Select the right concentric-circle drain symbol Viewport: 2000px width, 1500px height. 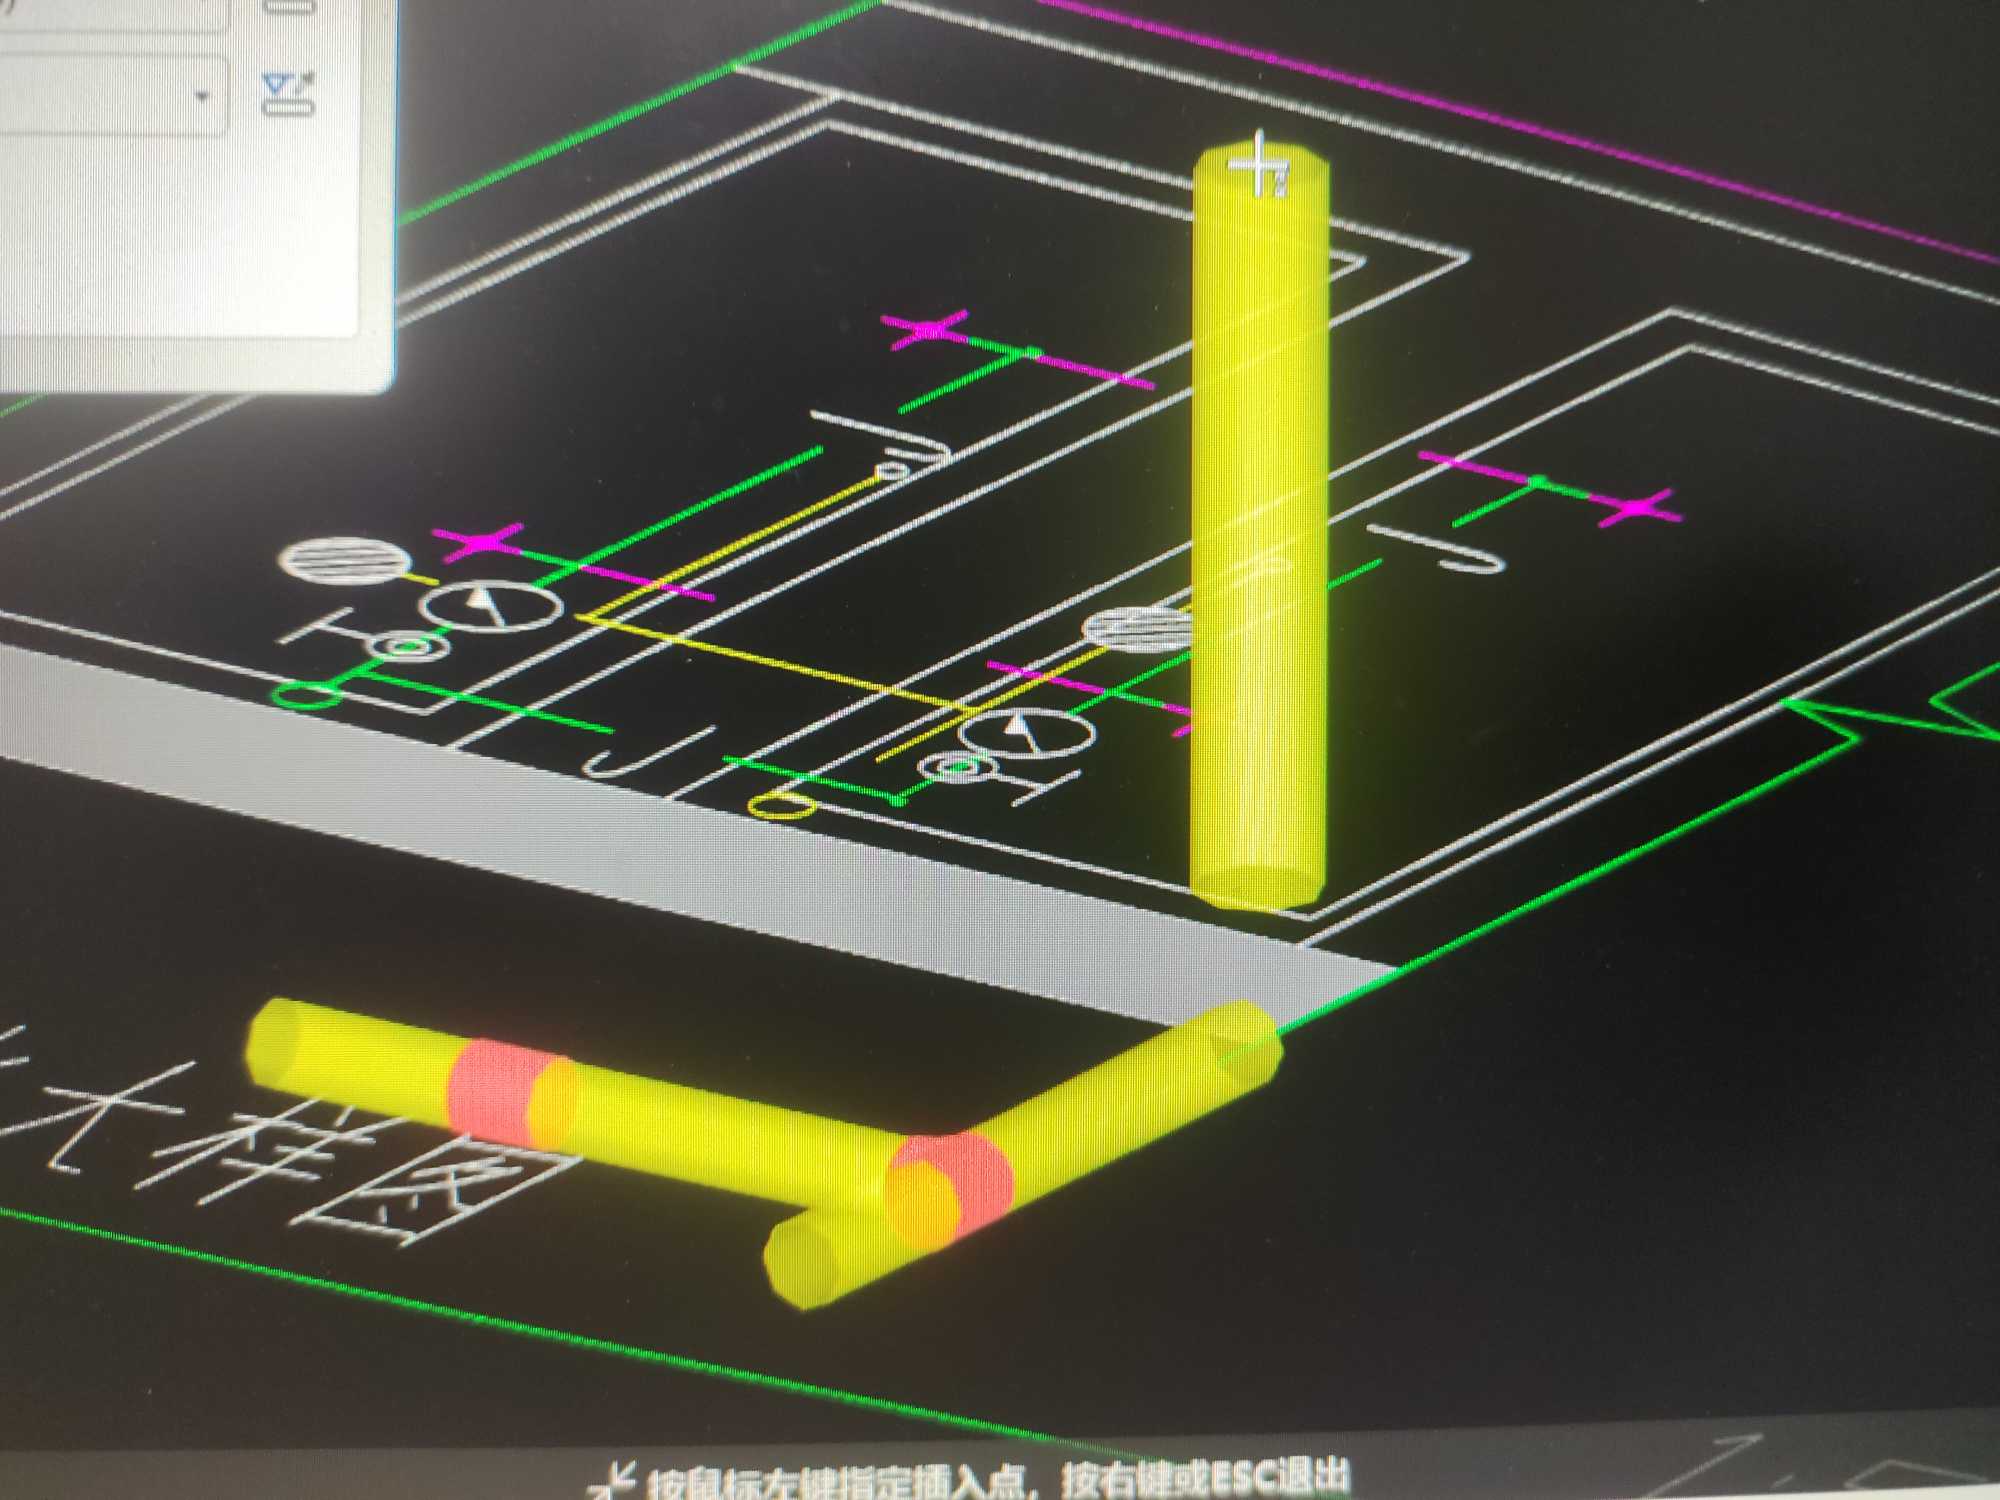point(959,768)
